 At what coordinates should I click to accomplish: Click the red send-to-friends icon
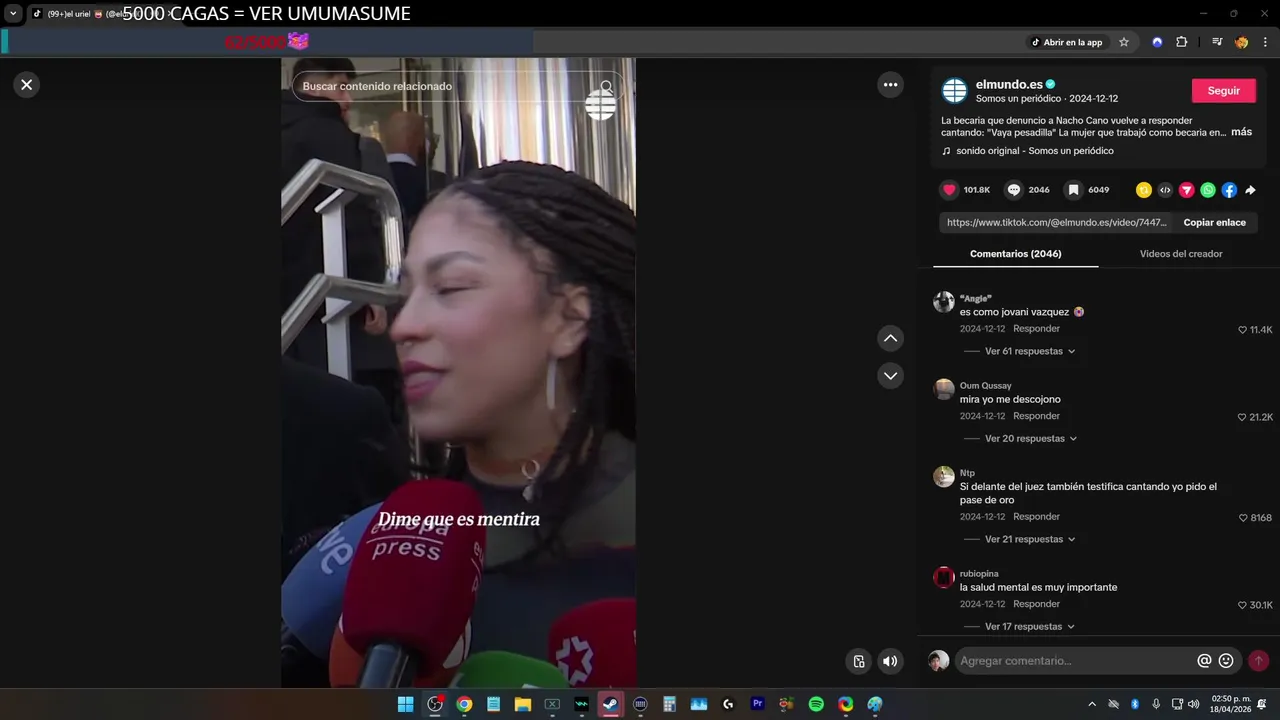(x=1187, y=190)
